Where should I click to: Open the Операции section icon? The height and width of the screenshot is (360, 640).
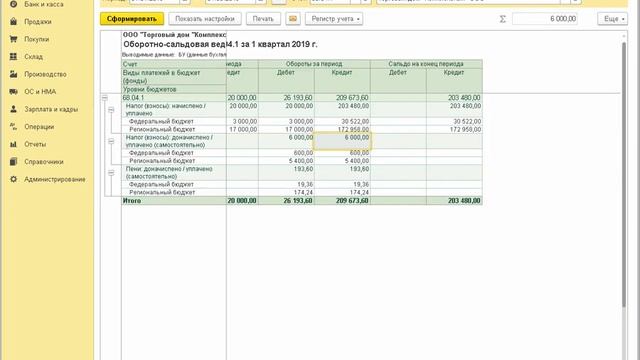click(x=13, y=127)
